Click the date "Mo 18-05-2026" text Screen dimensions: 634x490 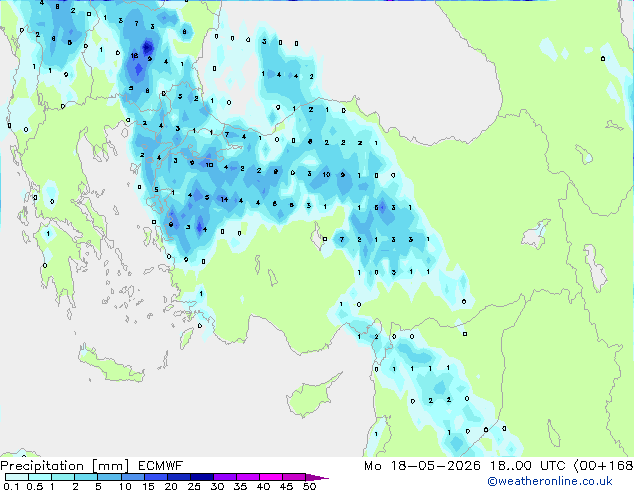coord(423,466)
